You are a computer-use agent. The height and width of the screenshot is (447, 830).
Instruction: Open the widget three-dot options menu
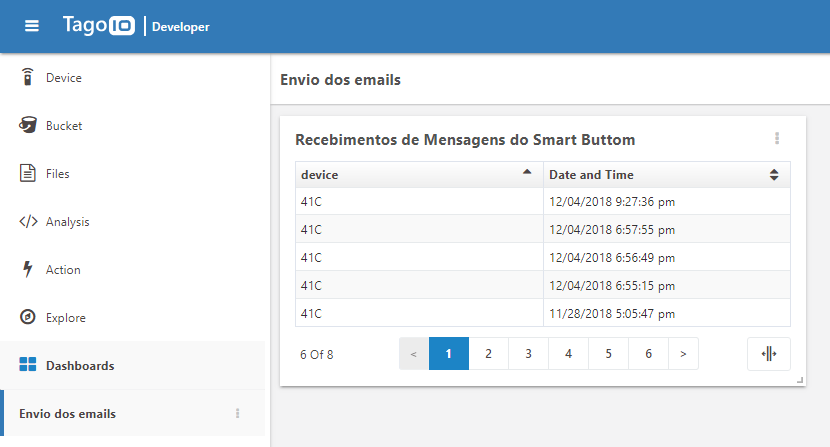(x=777, y=138)
